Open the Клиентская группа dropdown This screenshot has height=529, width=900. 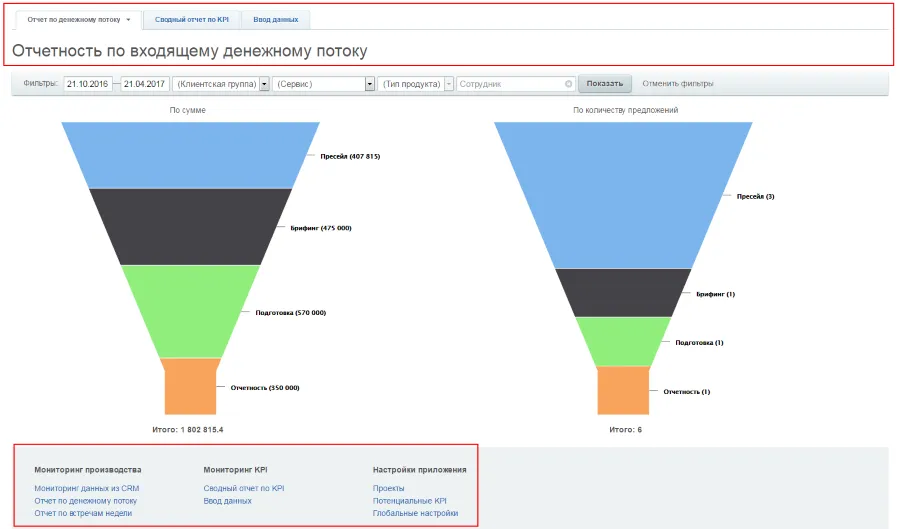[x=264, y=84]
